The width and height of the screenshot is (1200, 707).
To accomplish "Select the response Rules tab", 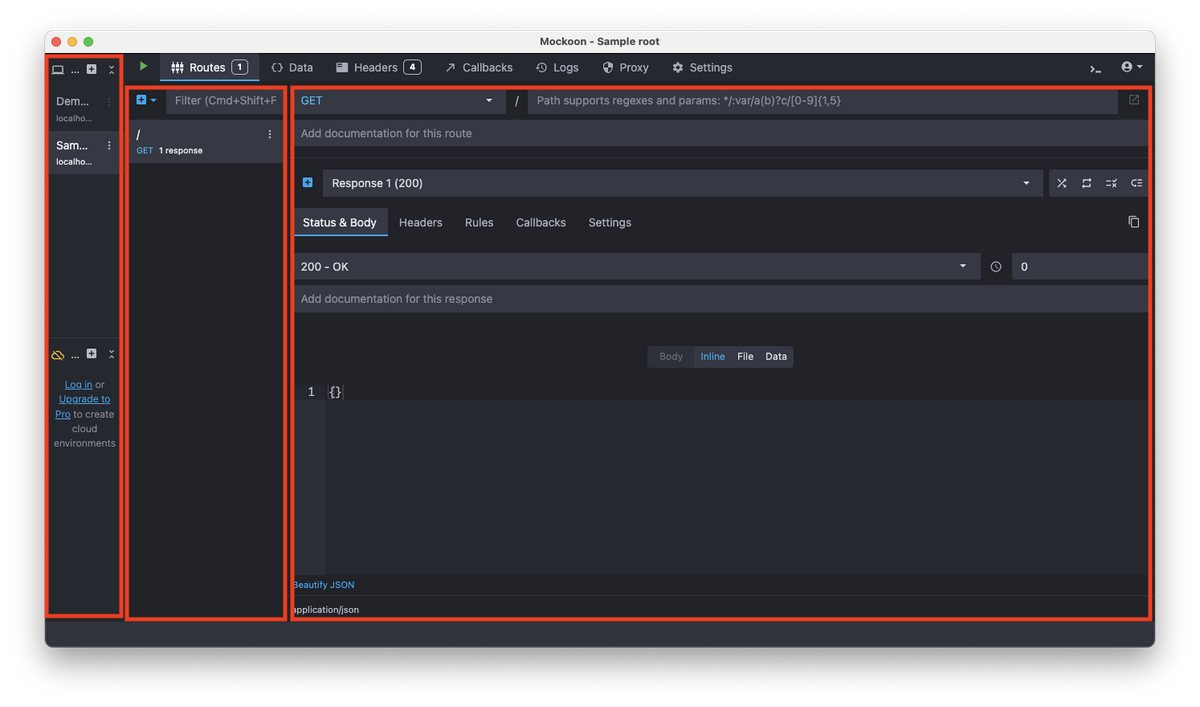I will coord(479,222).
